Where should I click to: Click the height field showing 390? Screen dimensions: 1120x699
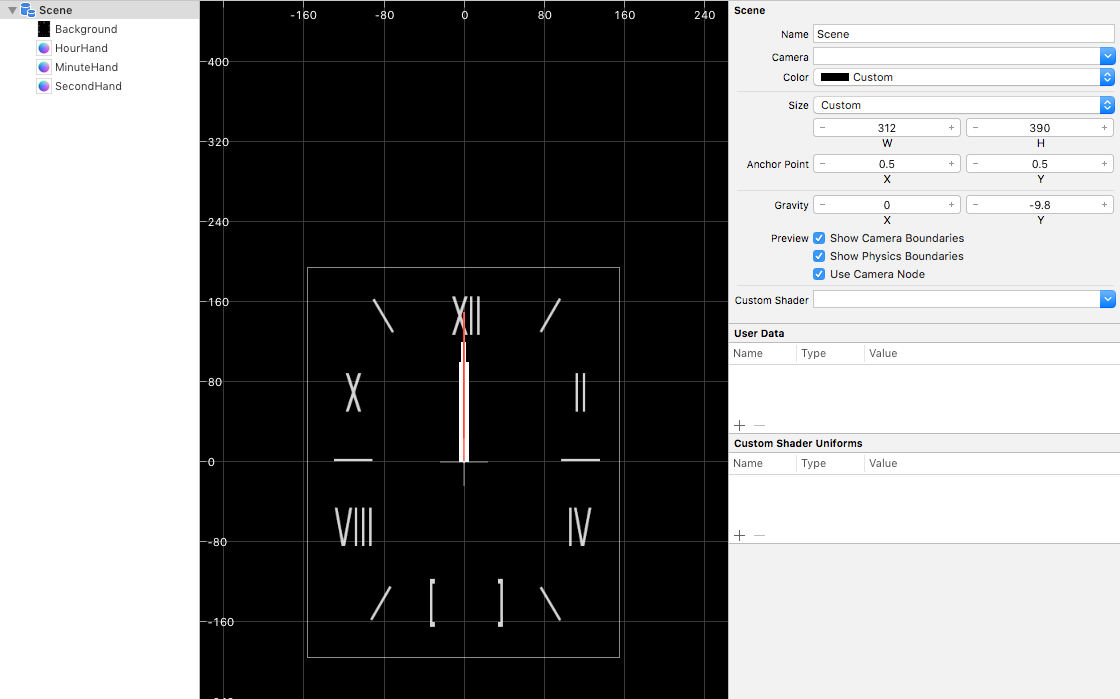[x=1039, y=128]
